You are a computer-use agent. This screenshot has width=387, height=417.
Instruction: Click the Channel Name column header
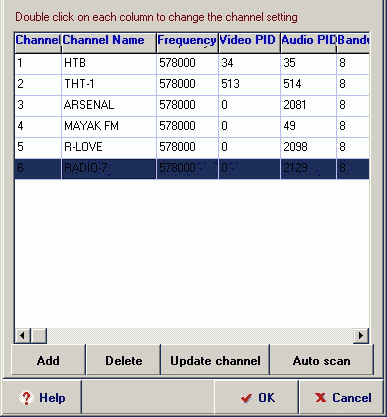(109, 42)
